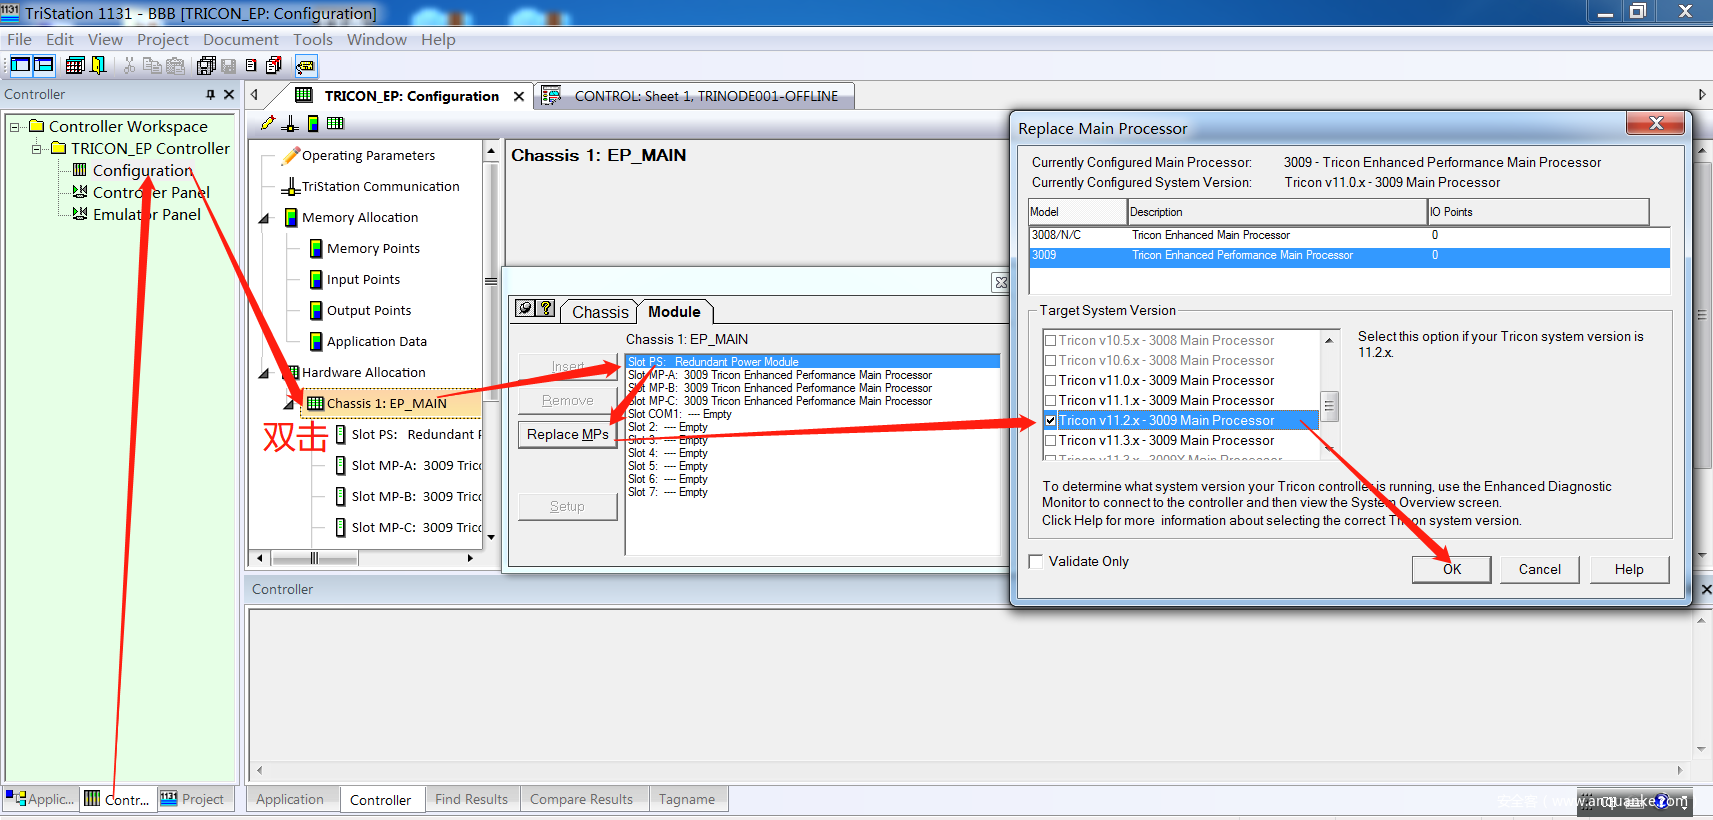Screen dimensions: 1713x820
Task: Select the 3008/N/C processor model row
Action: (x=1349, y=235)
